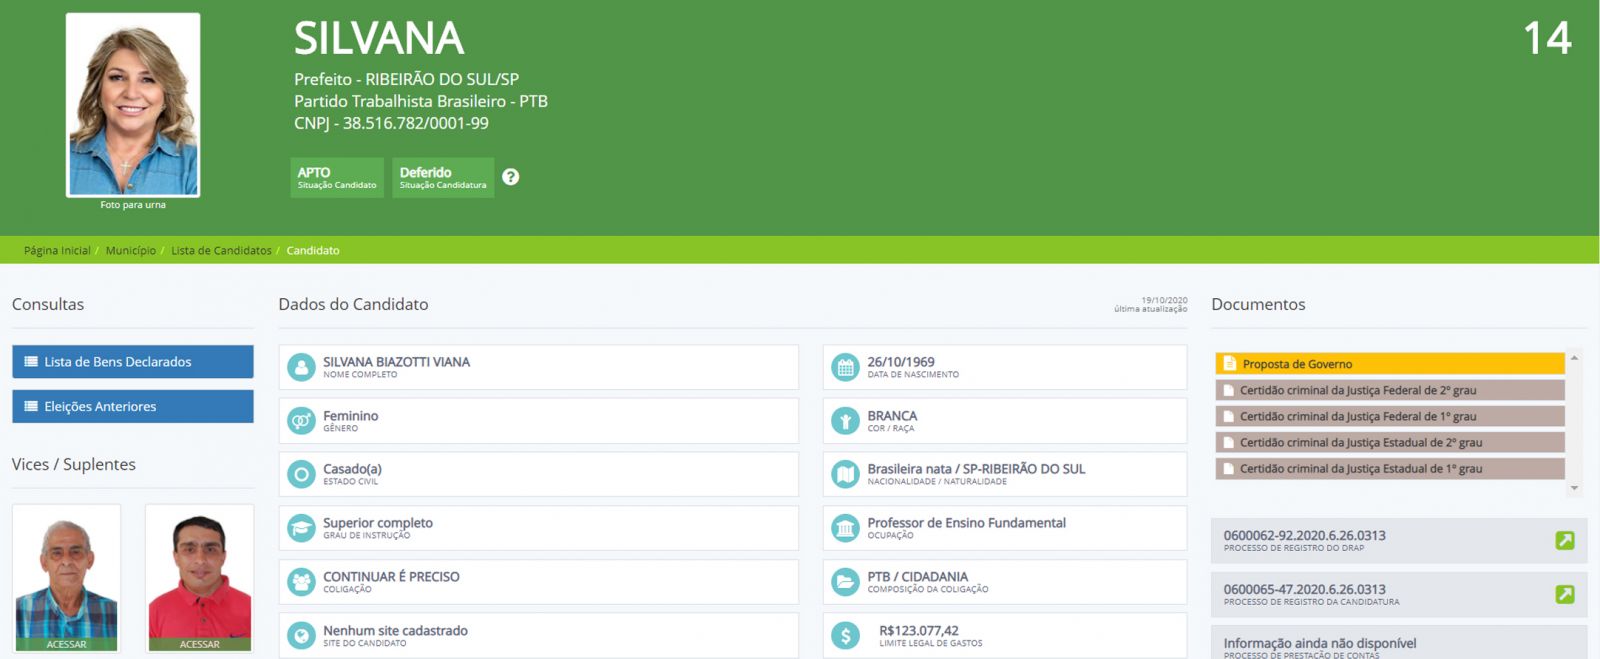The image size is (1600, 659).
Task: Open Eleições Anteriores list
Action: (132, 407)
